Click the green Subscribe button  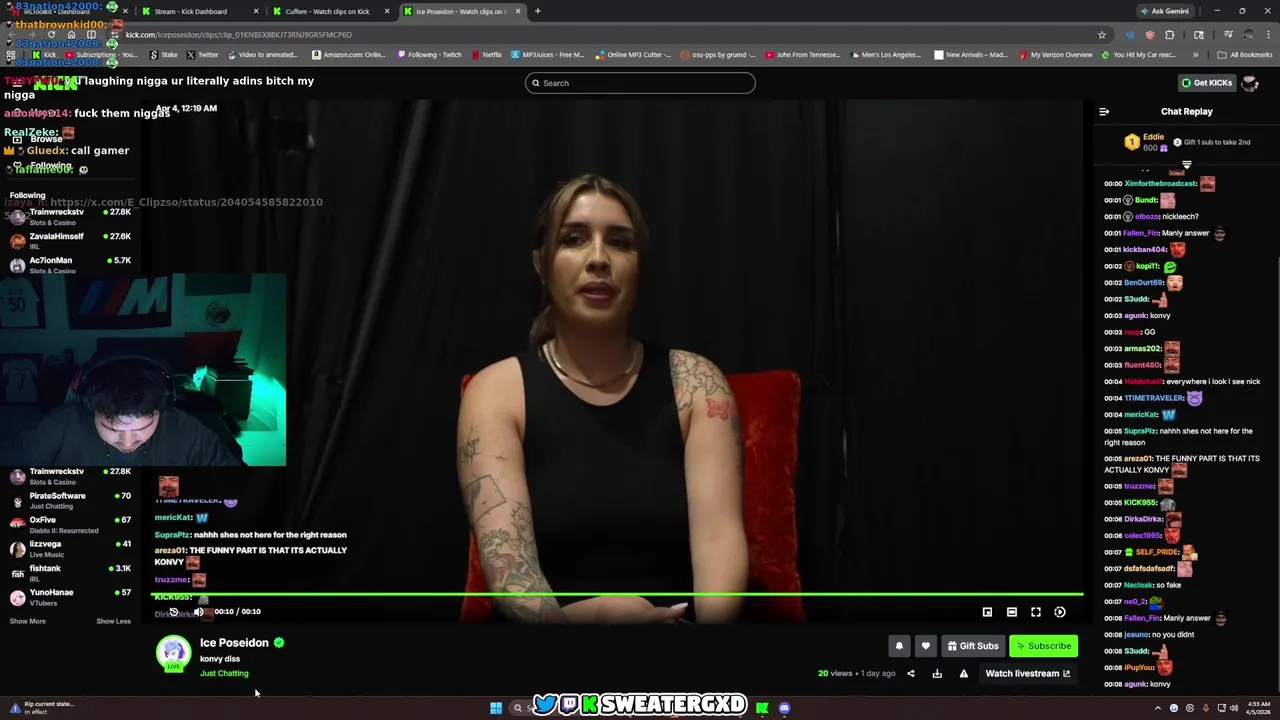click(x=1043, y=646)
